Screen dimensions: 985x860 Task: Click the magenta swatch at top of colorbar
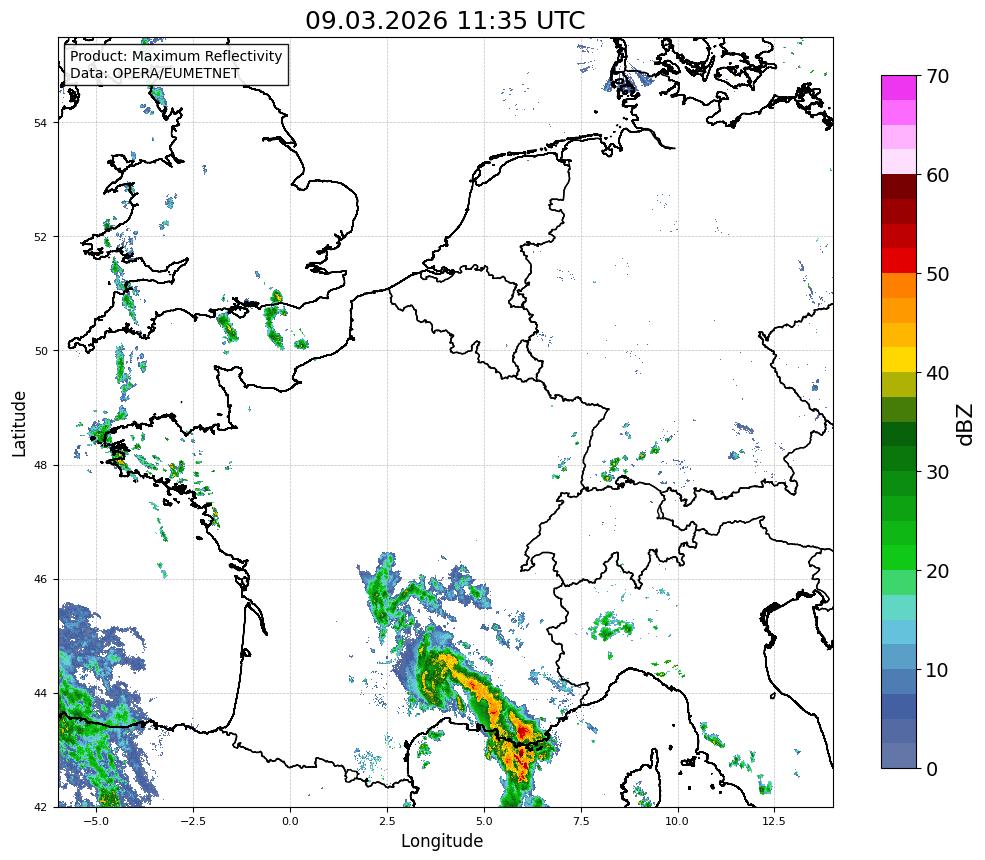(898, 88)
